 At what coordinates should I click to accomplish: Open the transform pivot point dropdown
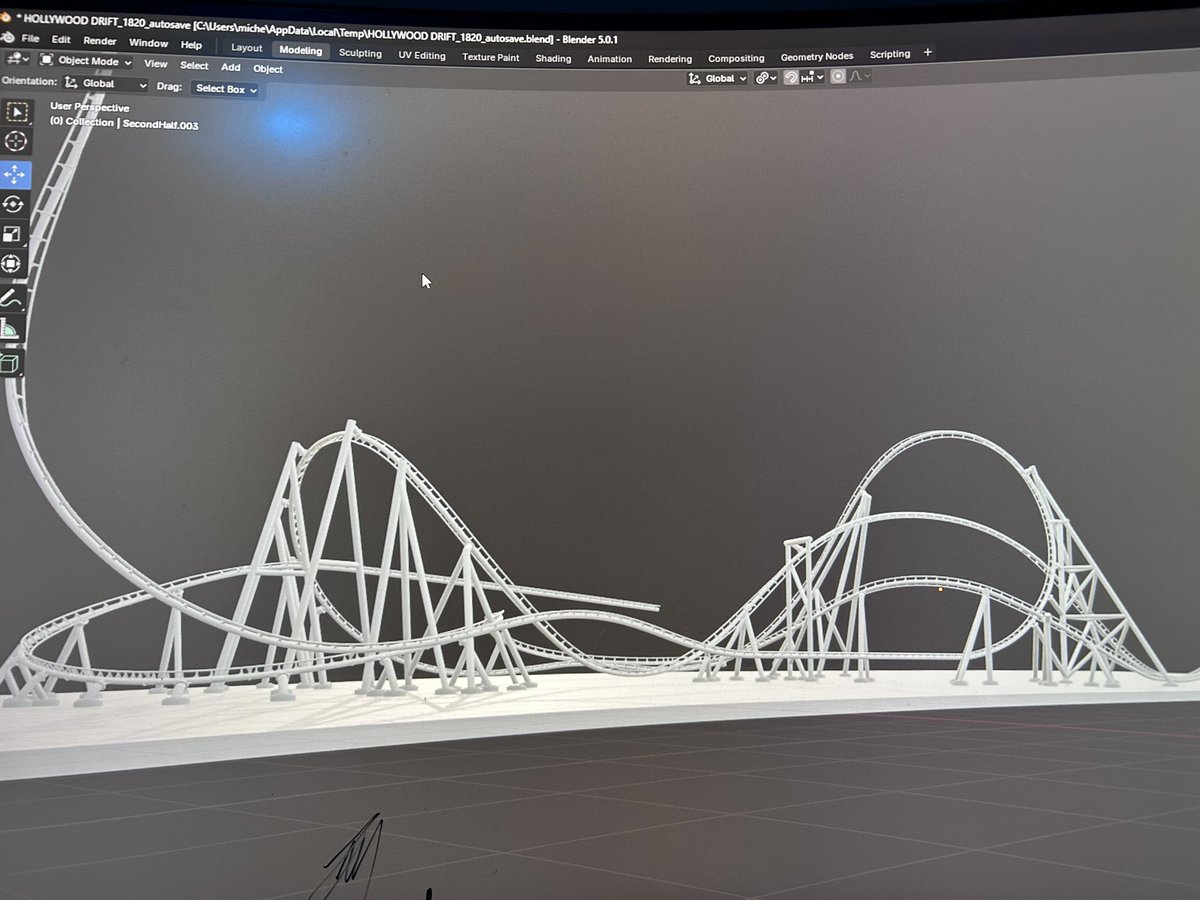[x=766, y=78]
